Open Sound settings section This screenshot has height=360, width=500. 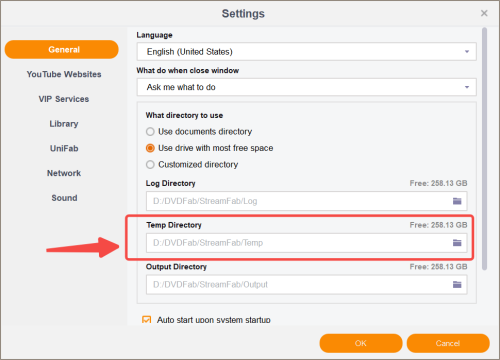pyautogui.click(x=64, y=198)
